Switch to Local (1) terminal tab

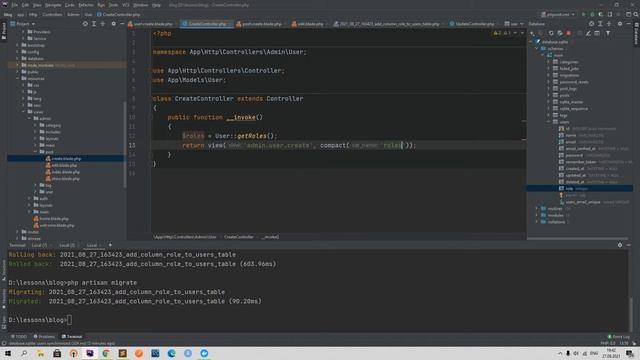pos(39,245)
